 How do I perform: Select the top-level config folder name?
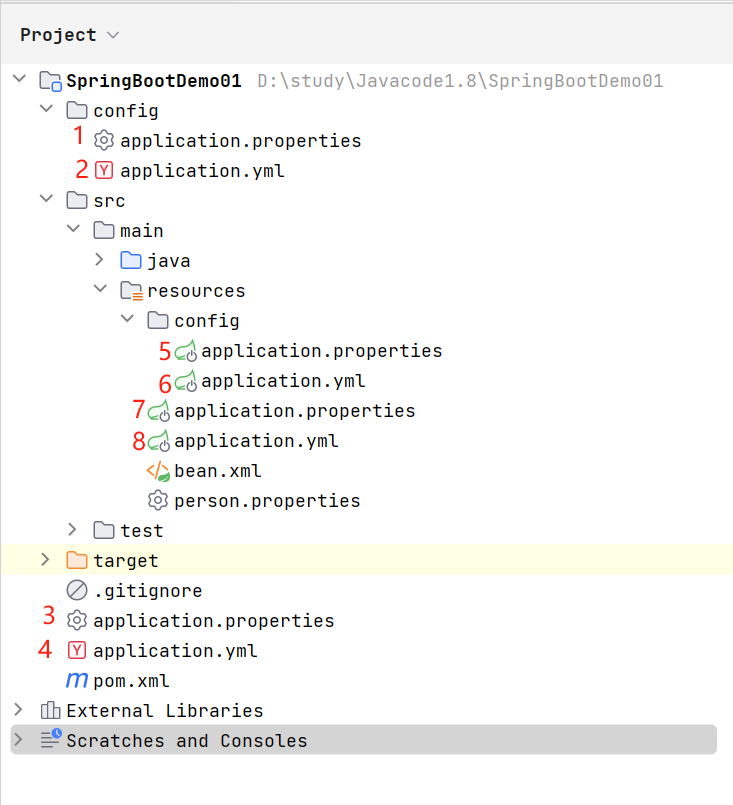pos(126,111)
